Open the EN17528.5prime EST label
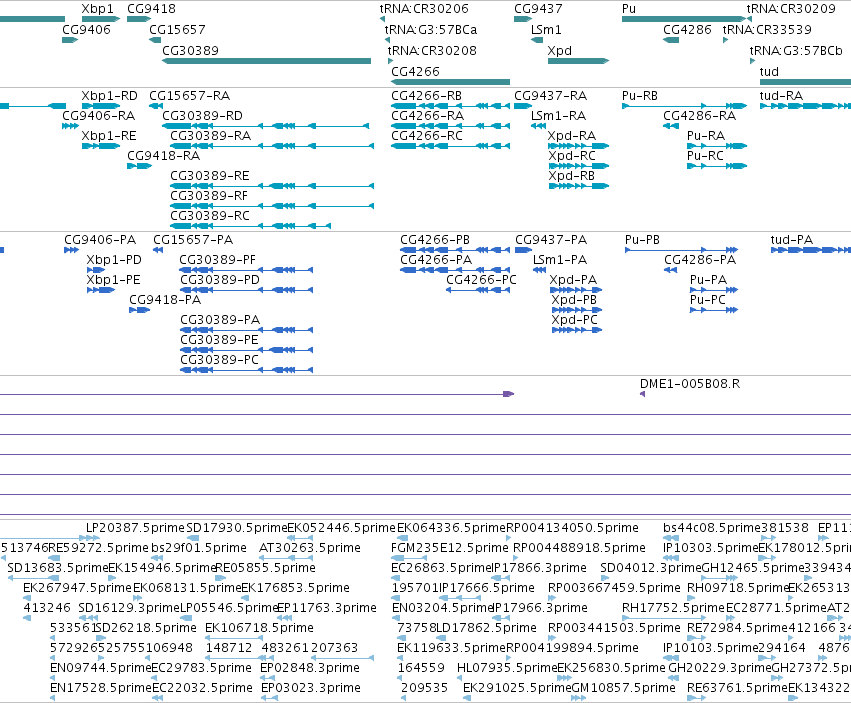Image resolution: width=851 pixels, height=703 pixels. (101, 688)
